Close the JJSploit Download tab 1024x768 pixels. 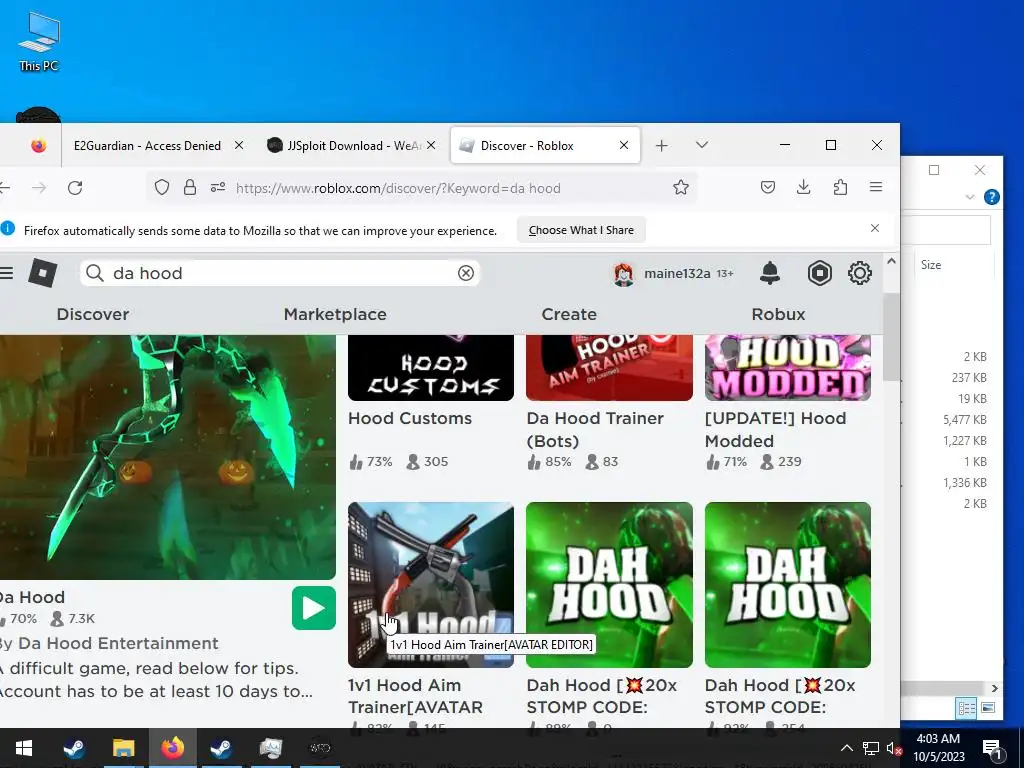click(x=431, y=146)
